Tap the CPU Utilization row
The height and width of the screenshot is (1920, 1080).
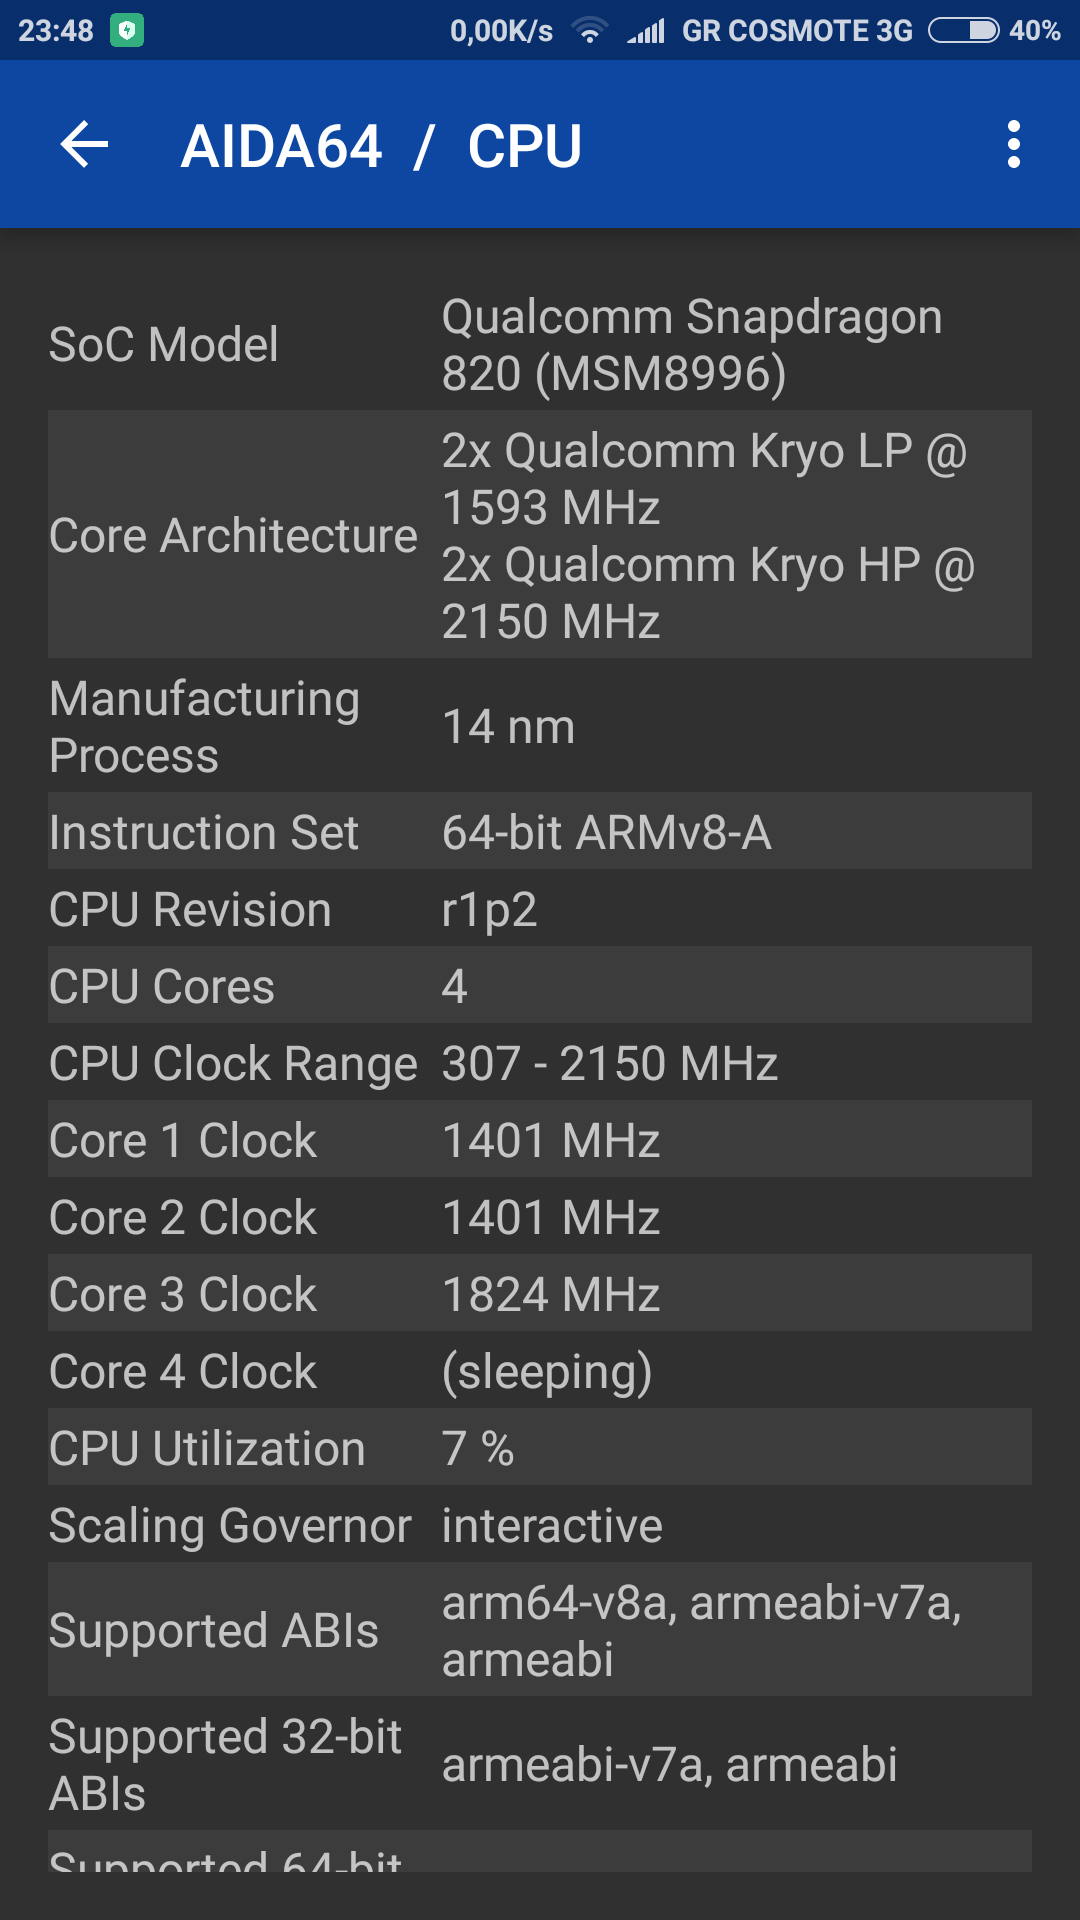(540, 1448)
